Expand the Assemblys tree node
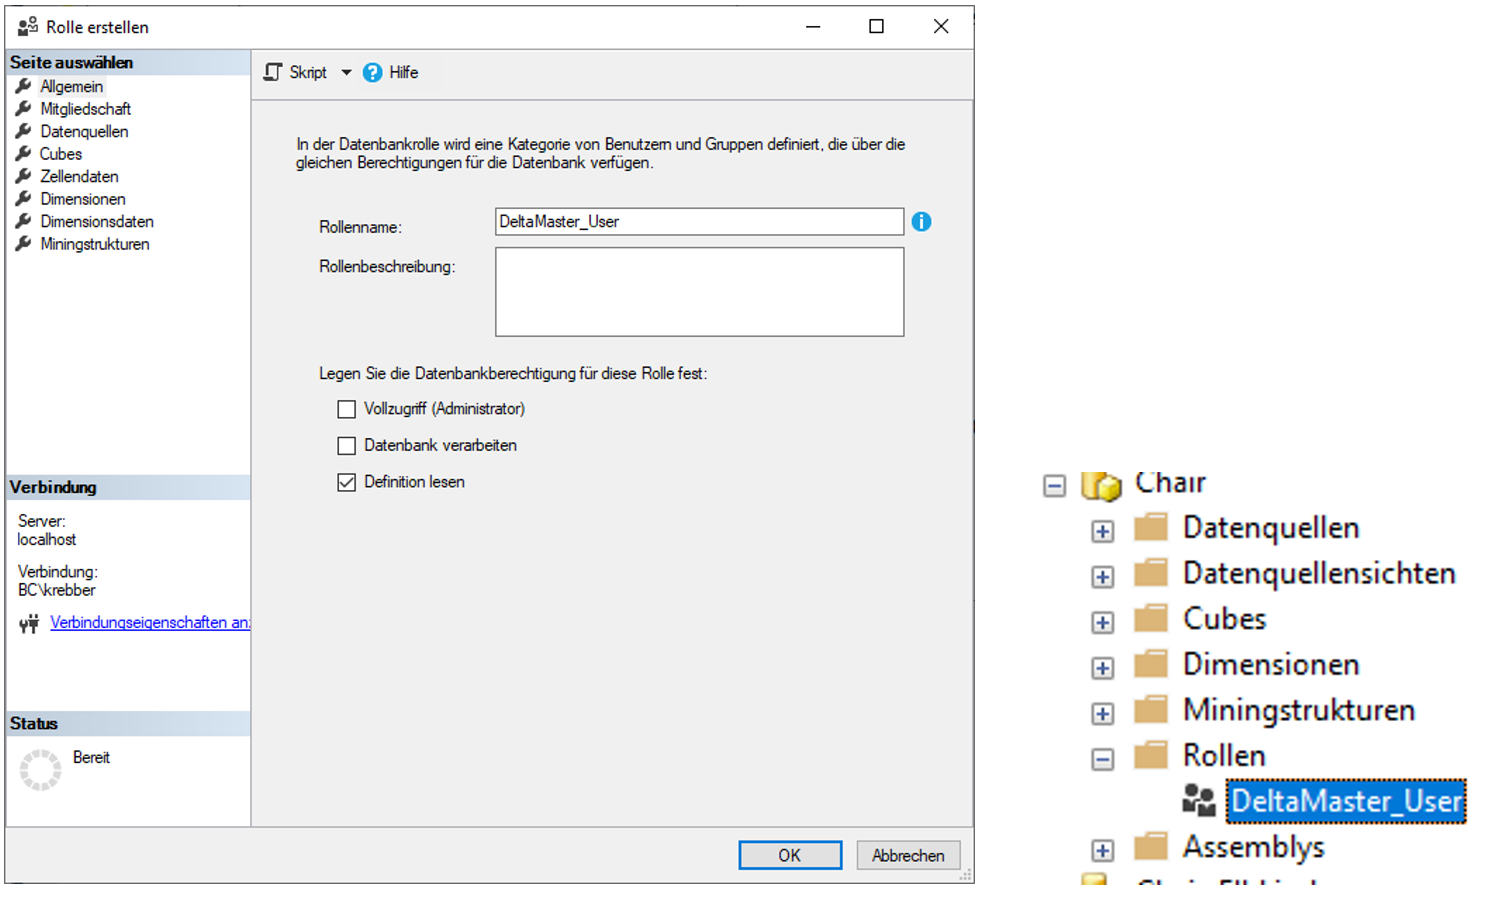This screenshot has width=1501, height=901. pos(1102,850)
